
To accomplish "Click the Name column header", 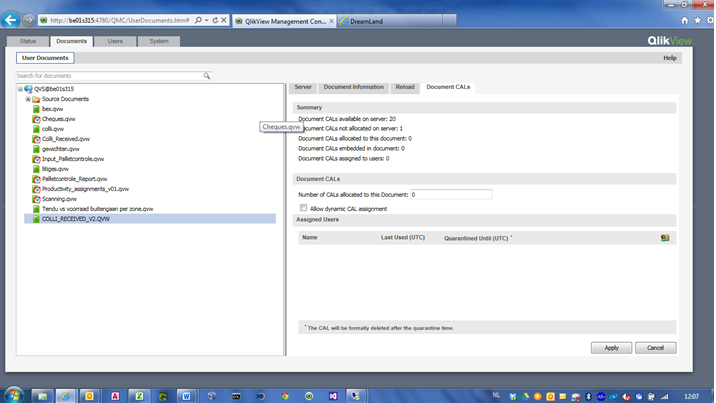I will pyautogui.click(x=310, y=237).
